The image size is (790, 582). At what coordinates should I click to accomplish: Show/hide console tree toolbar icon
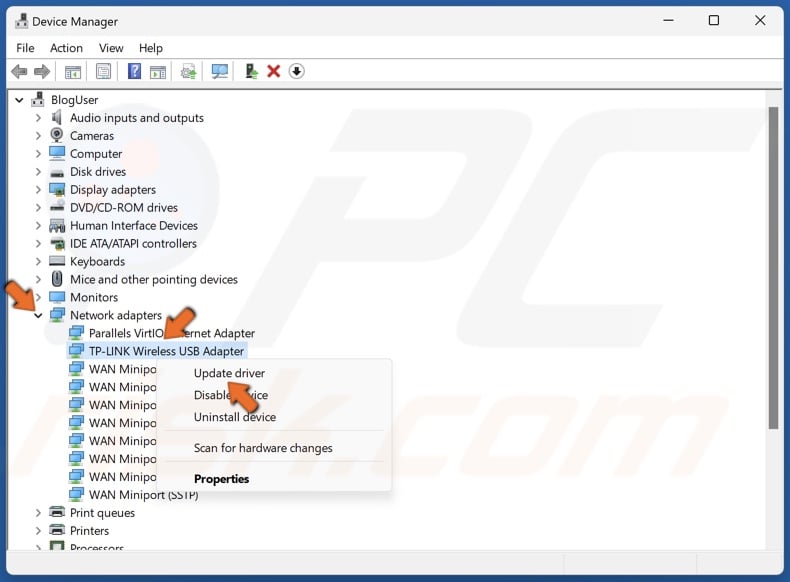(x=73, y=72)
